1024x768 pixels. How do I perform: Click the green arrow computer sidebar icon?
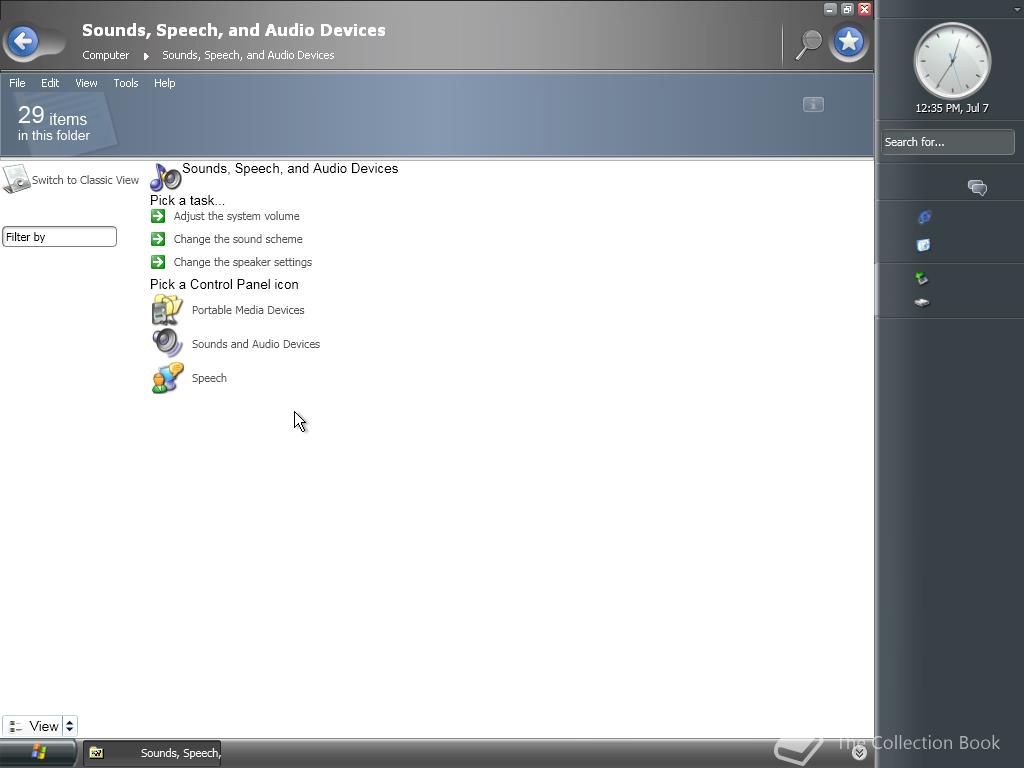coord(922,278)
